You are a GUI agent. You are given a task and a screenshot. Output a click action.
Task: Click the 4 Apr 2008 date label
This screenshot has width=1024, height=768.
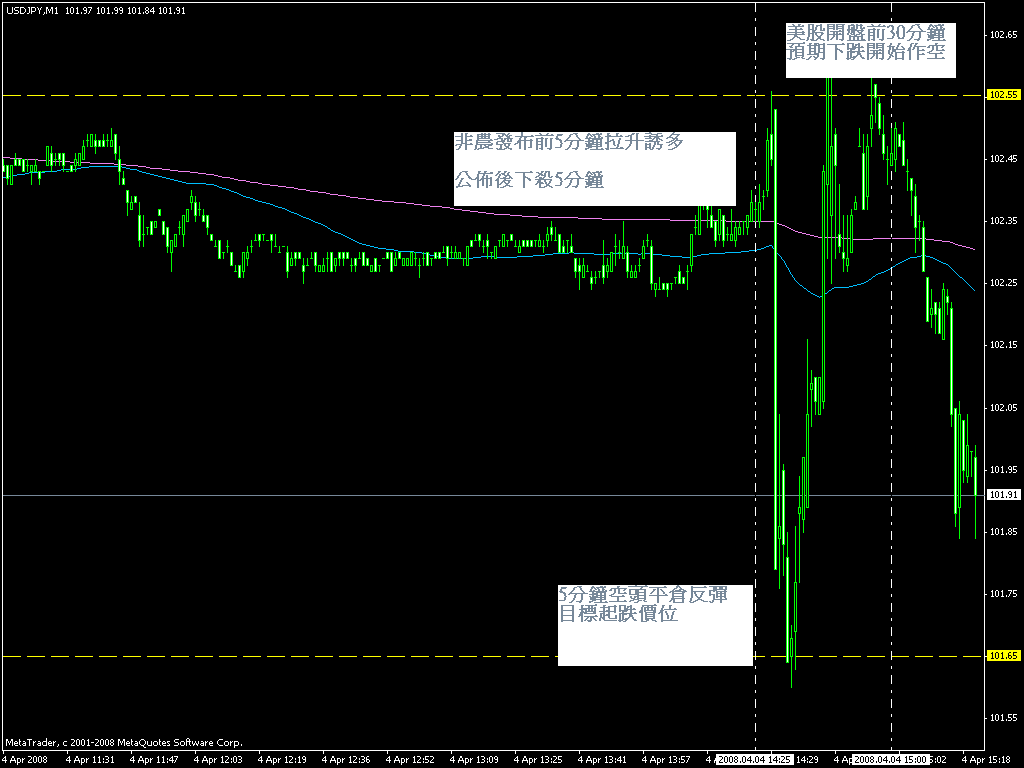(x=25, y=760)
